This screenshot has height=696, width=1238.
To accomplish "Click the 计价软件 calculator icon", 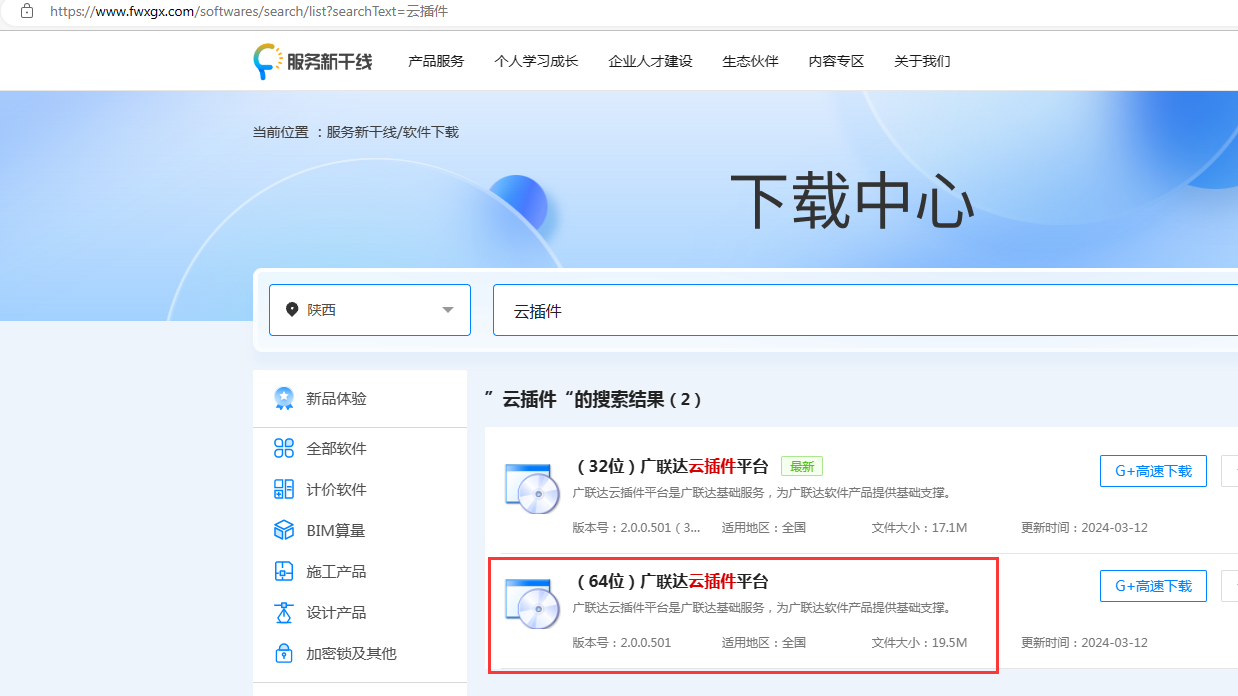I will point(284,489).
